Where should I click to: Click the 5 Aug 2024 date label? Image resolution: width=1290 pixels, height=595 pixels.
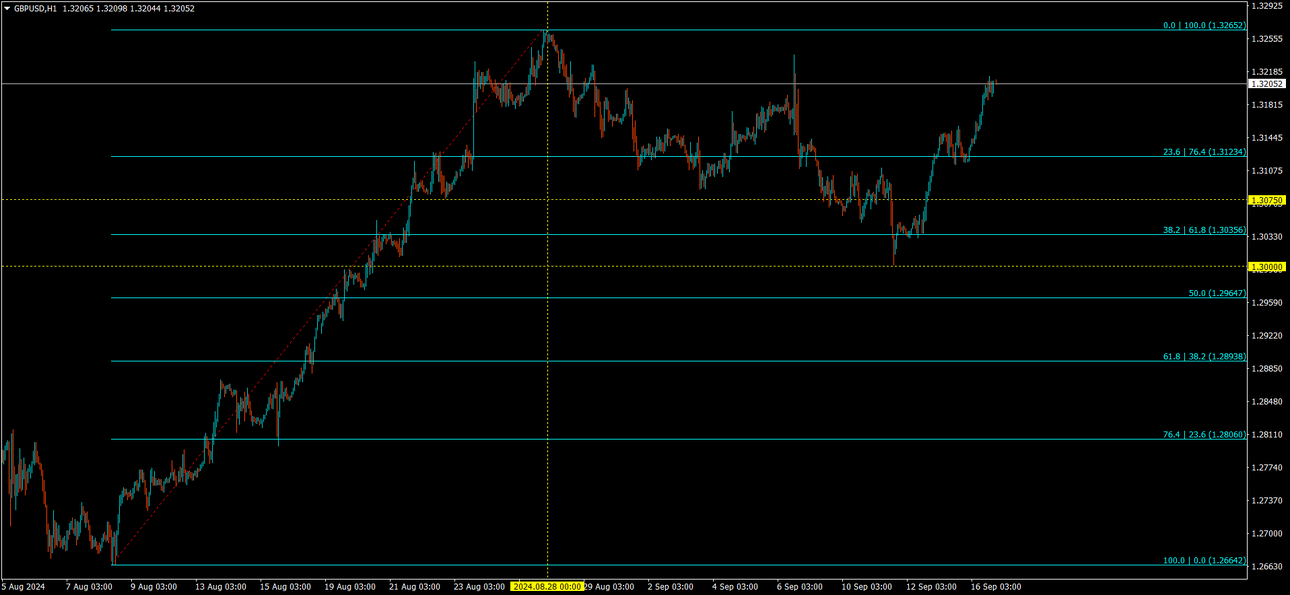(23, 587)
